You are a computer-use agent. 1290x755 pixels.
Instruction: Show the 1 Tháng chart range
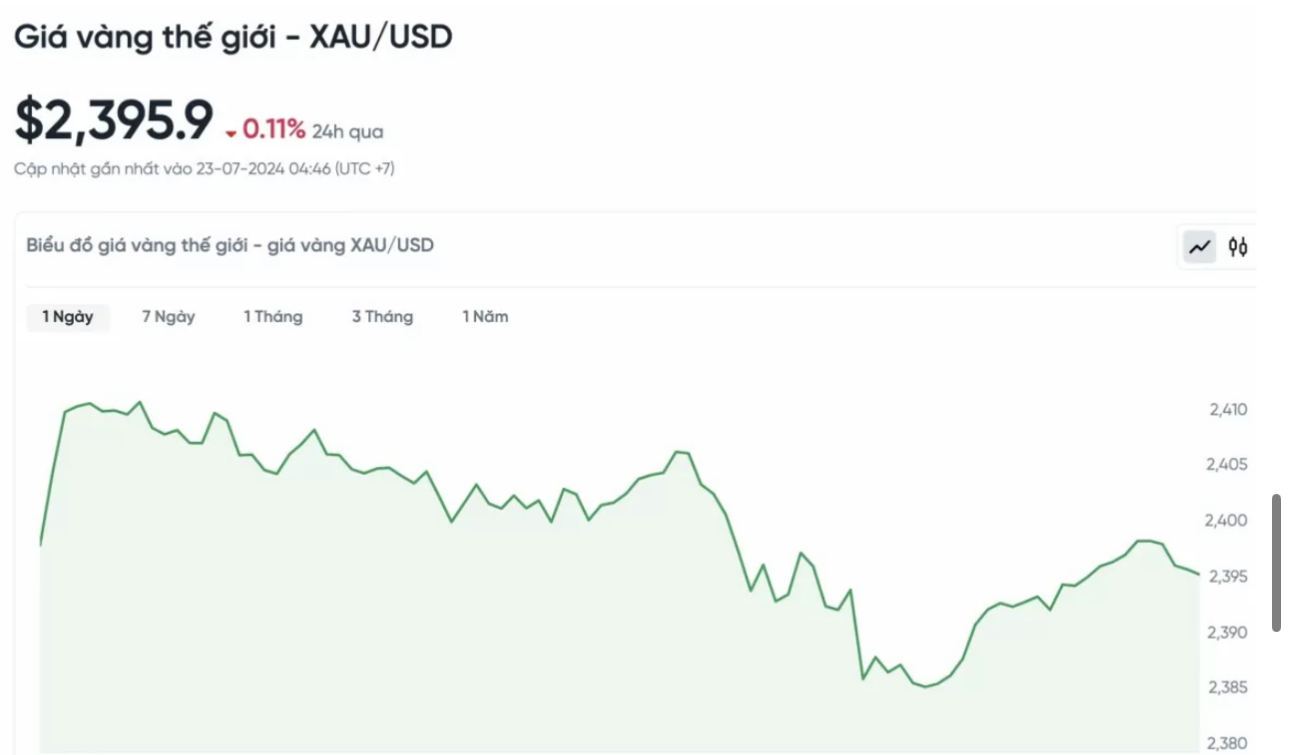[273, 317]
